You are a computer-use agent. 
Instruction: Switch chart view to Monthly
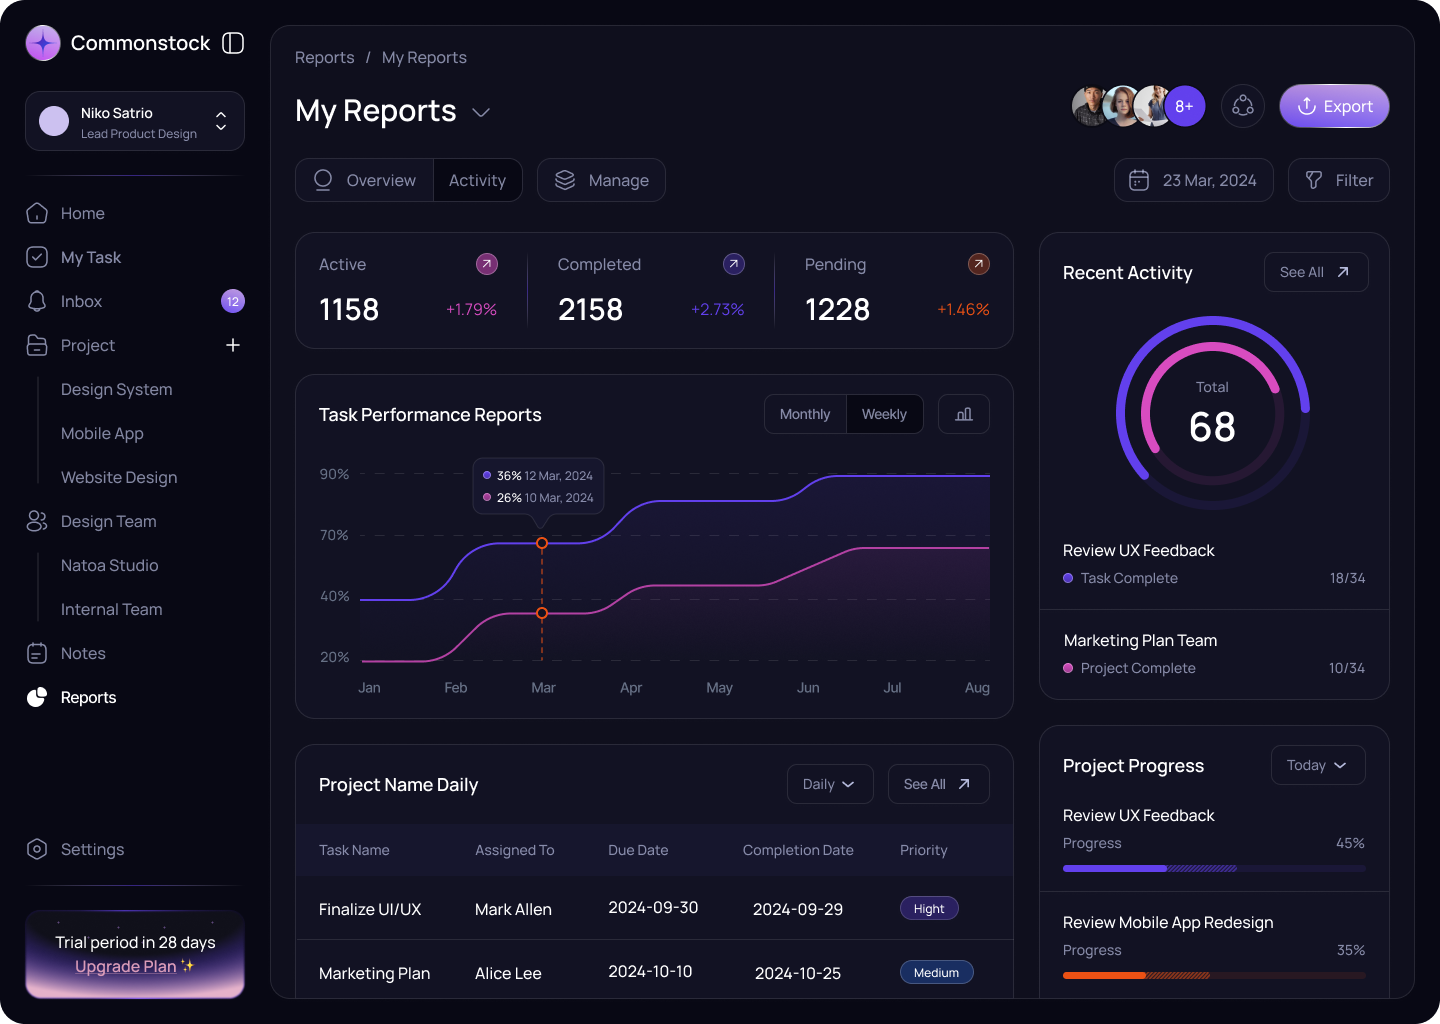coord(804,413)
